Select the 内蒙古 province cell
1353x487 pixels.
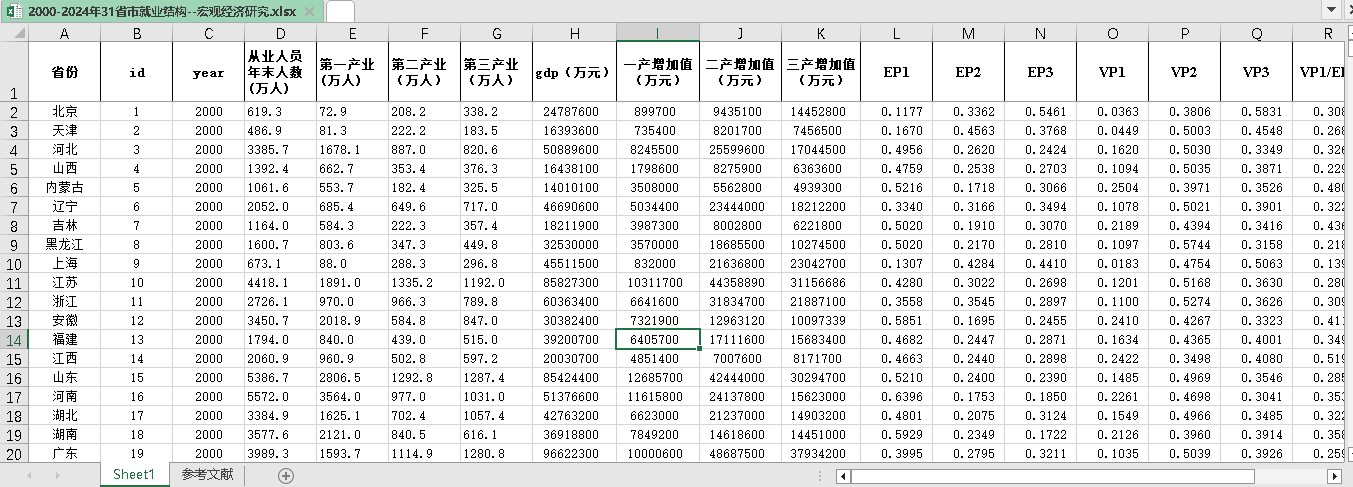click(x=64, y=188)
